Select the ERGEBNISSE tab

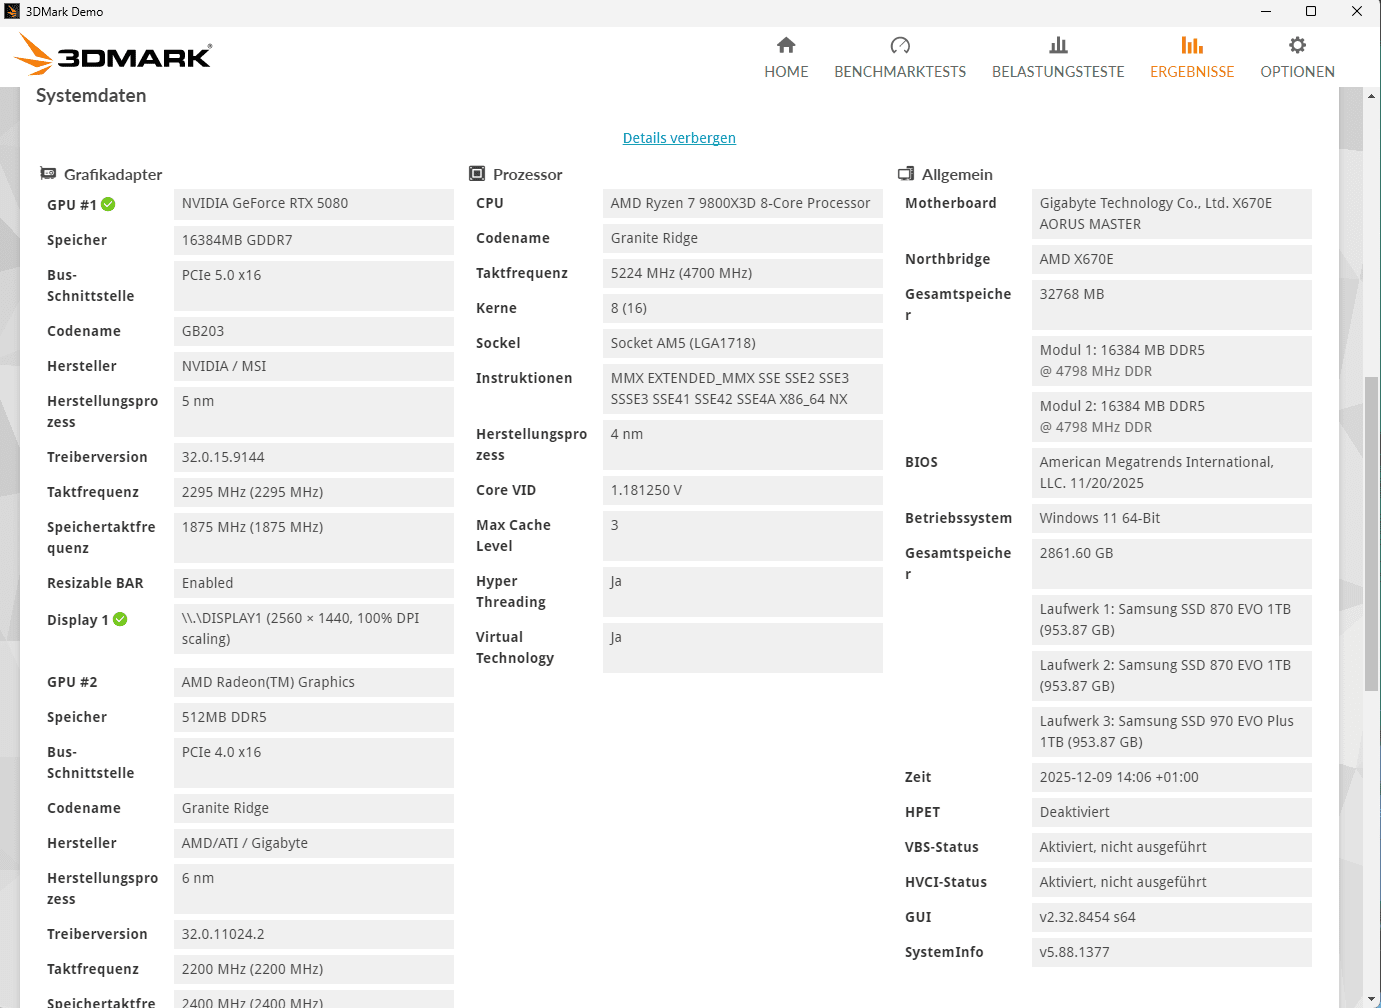tap(1192, 58)
